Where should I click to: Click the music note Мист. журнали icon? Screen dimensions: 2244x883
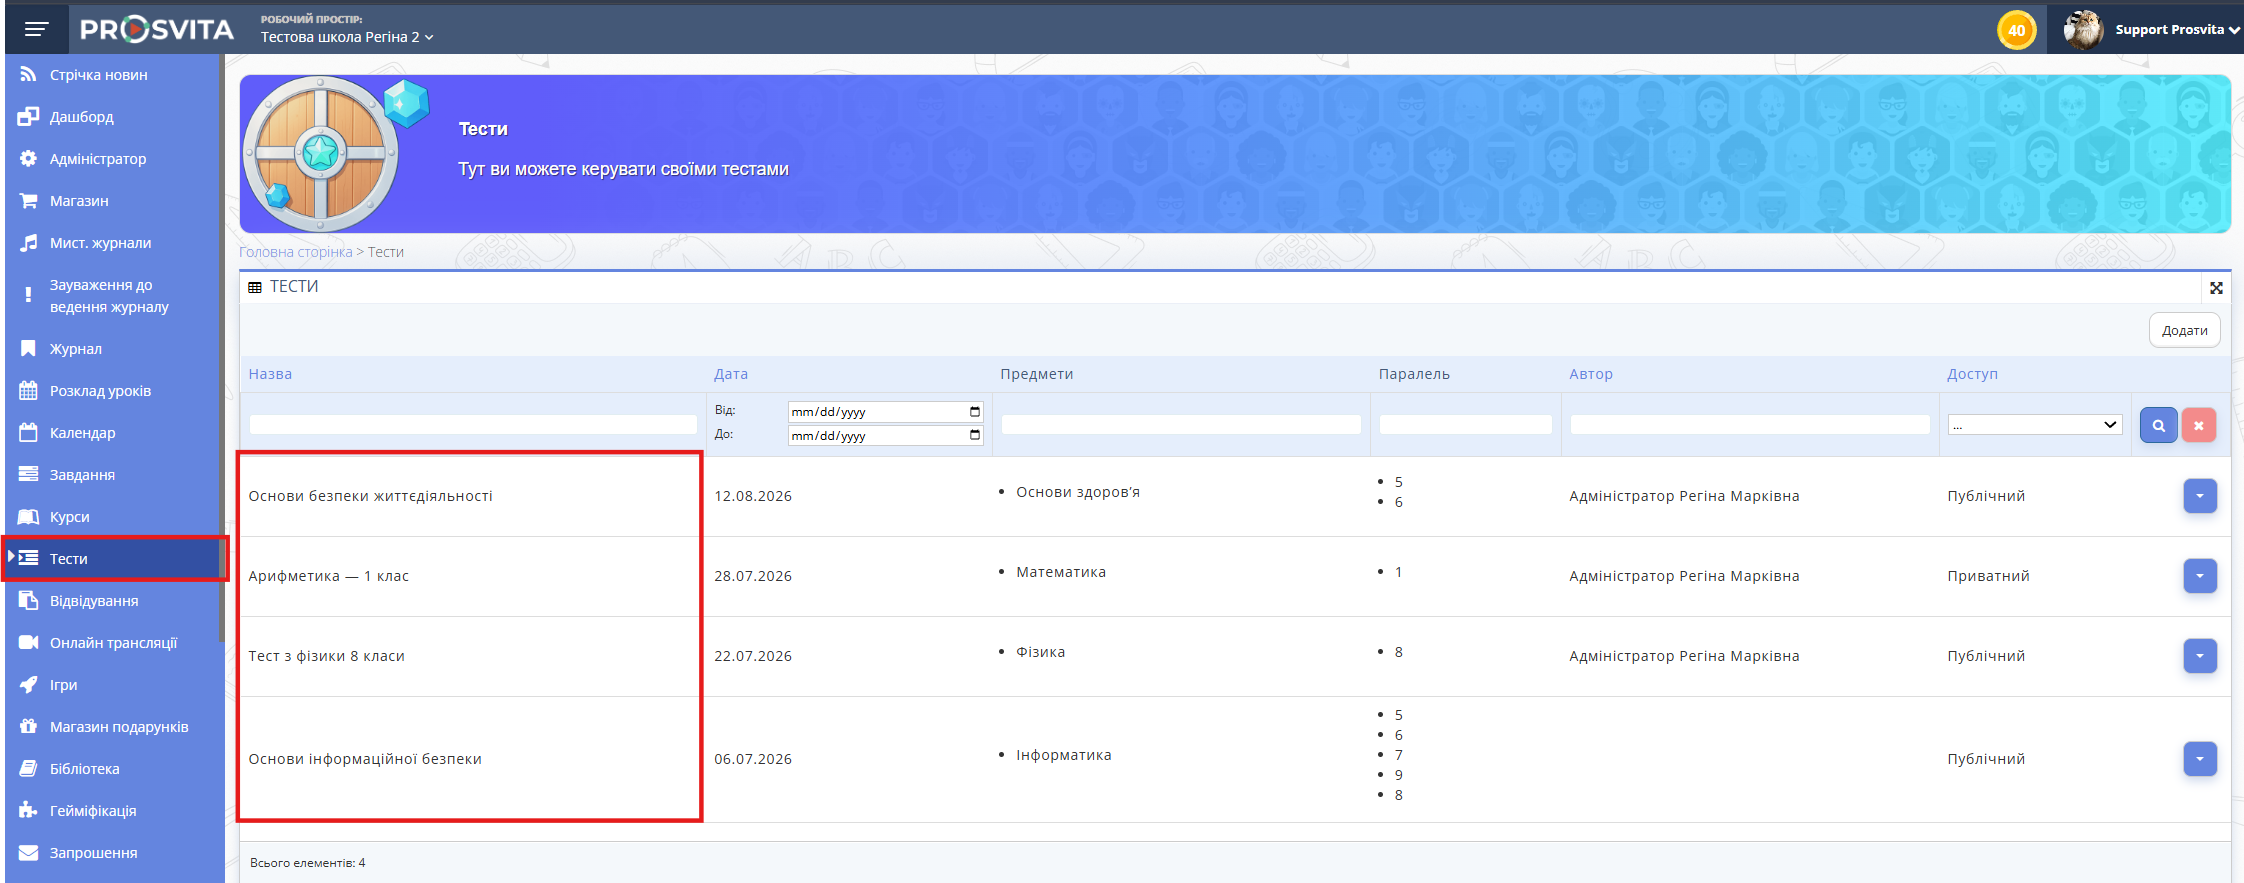click(28, 242)
